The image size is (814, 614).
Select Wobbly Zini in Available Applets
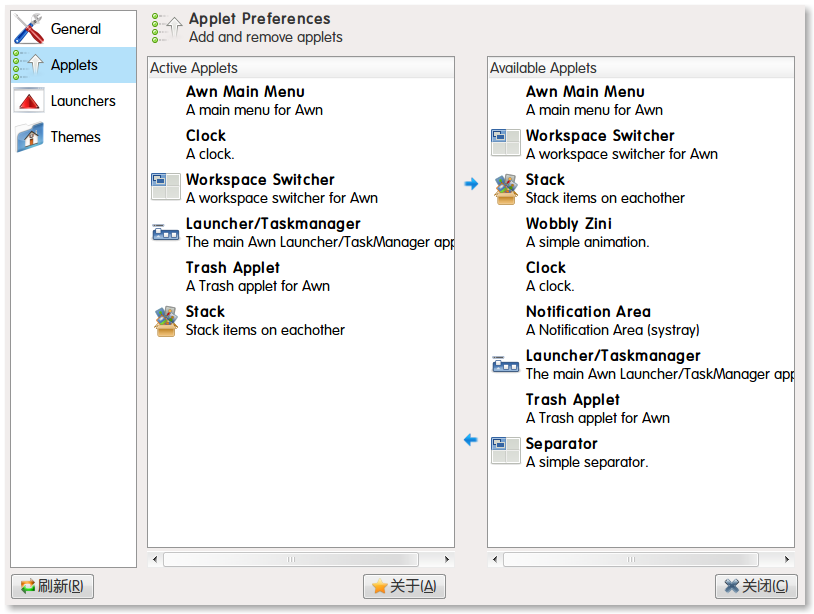(x=641, y=233)
